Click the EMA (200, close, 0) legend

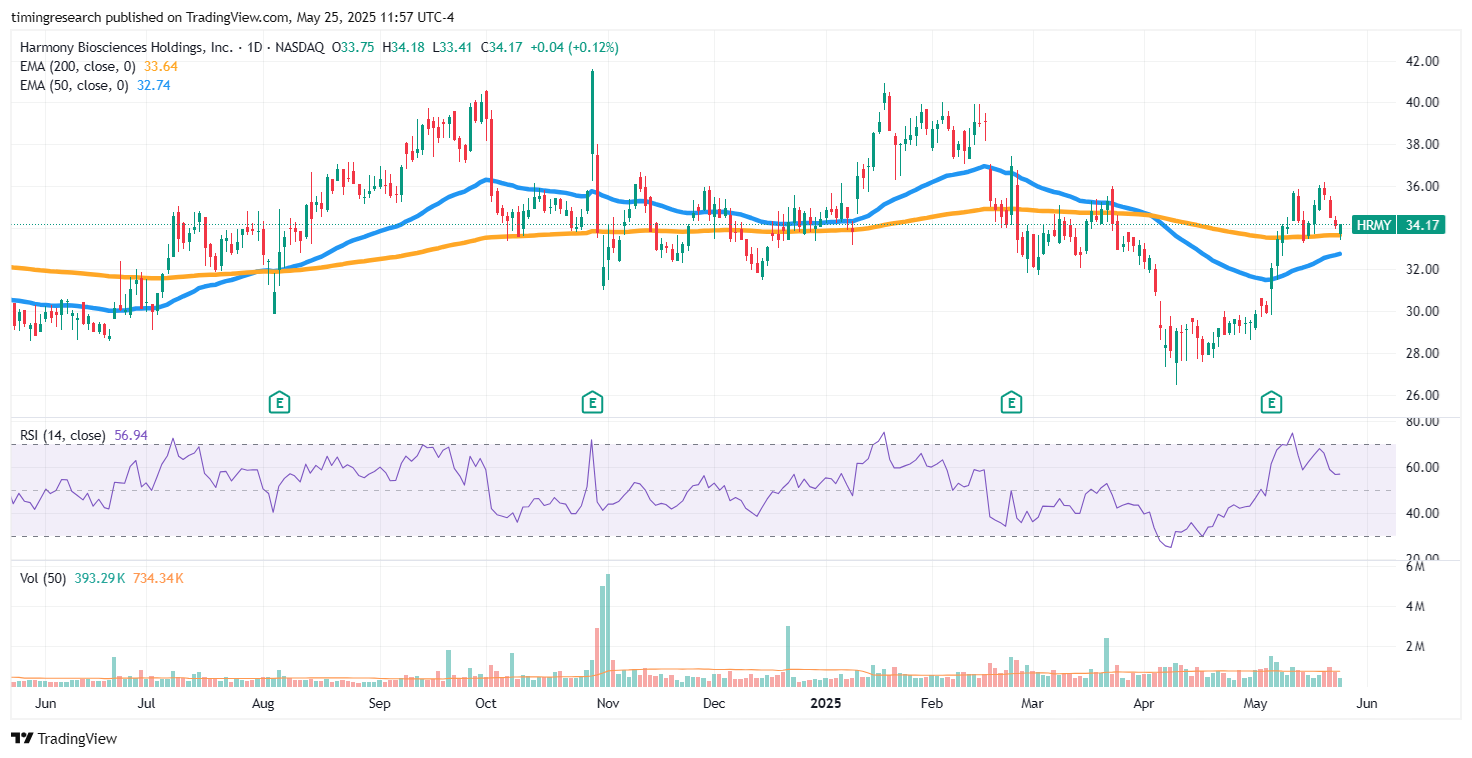(76, 66)
